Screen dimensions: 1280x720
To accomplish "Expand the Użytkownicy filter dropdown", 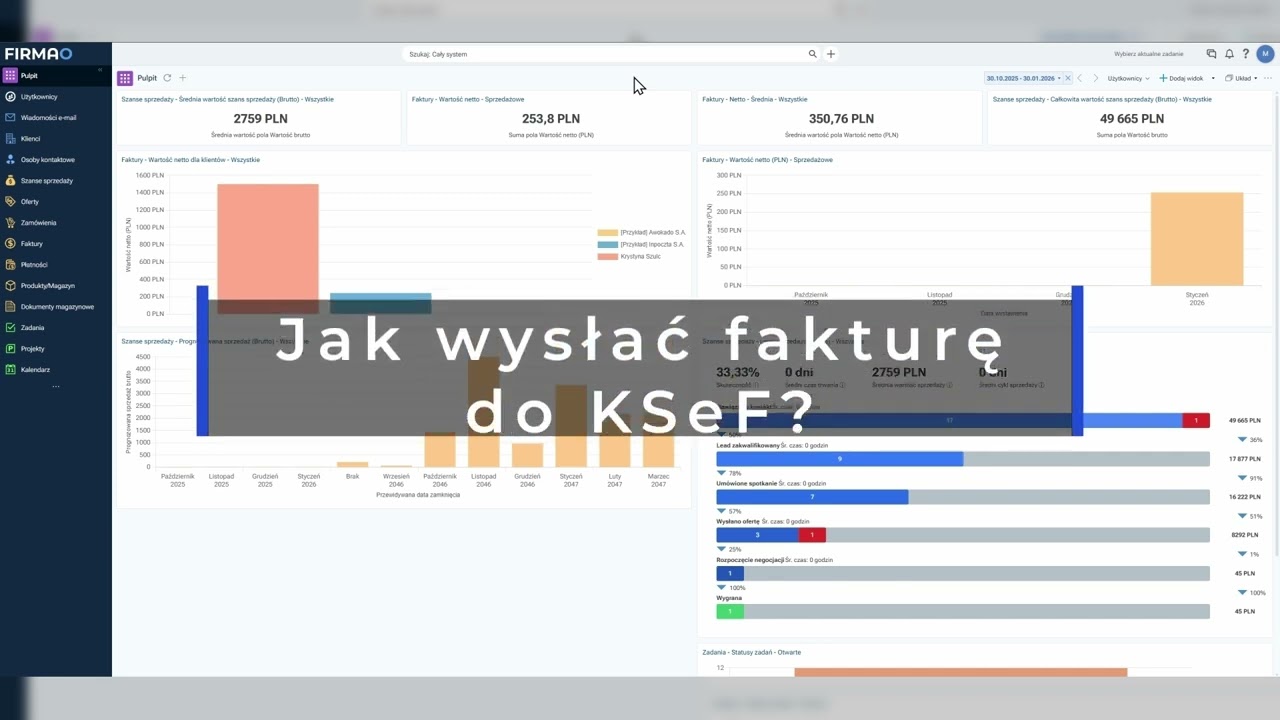I will pos(1129,78).
